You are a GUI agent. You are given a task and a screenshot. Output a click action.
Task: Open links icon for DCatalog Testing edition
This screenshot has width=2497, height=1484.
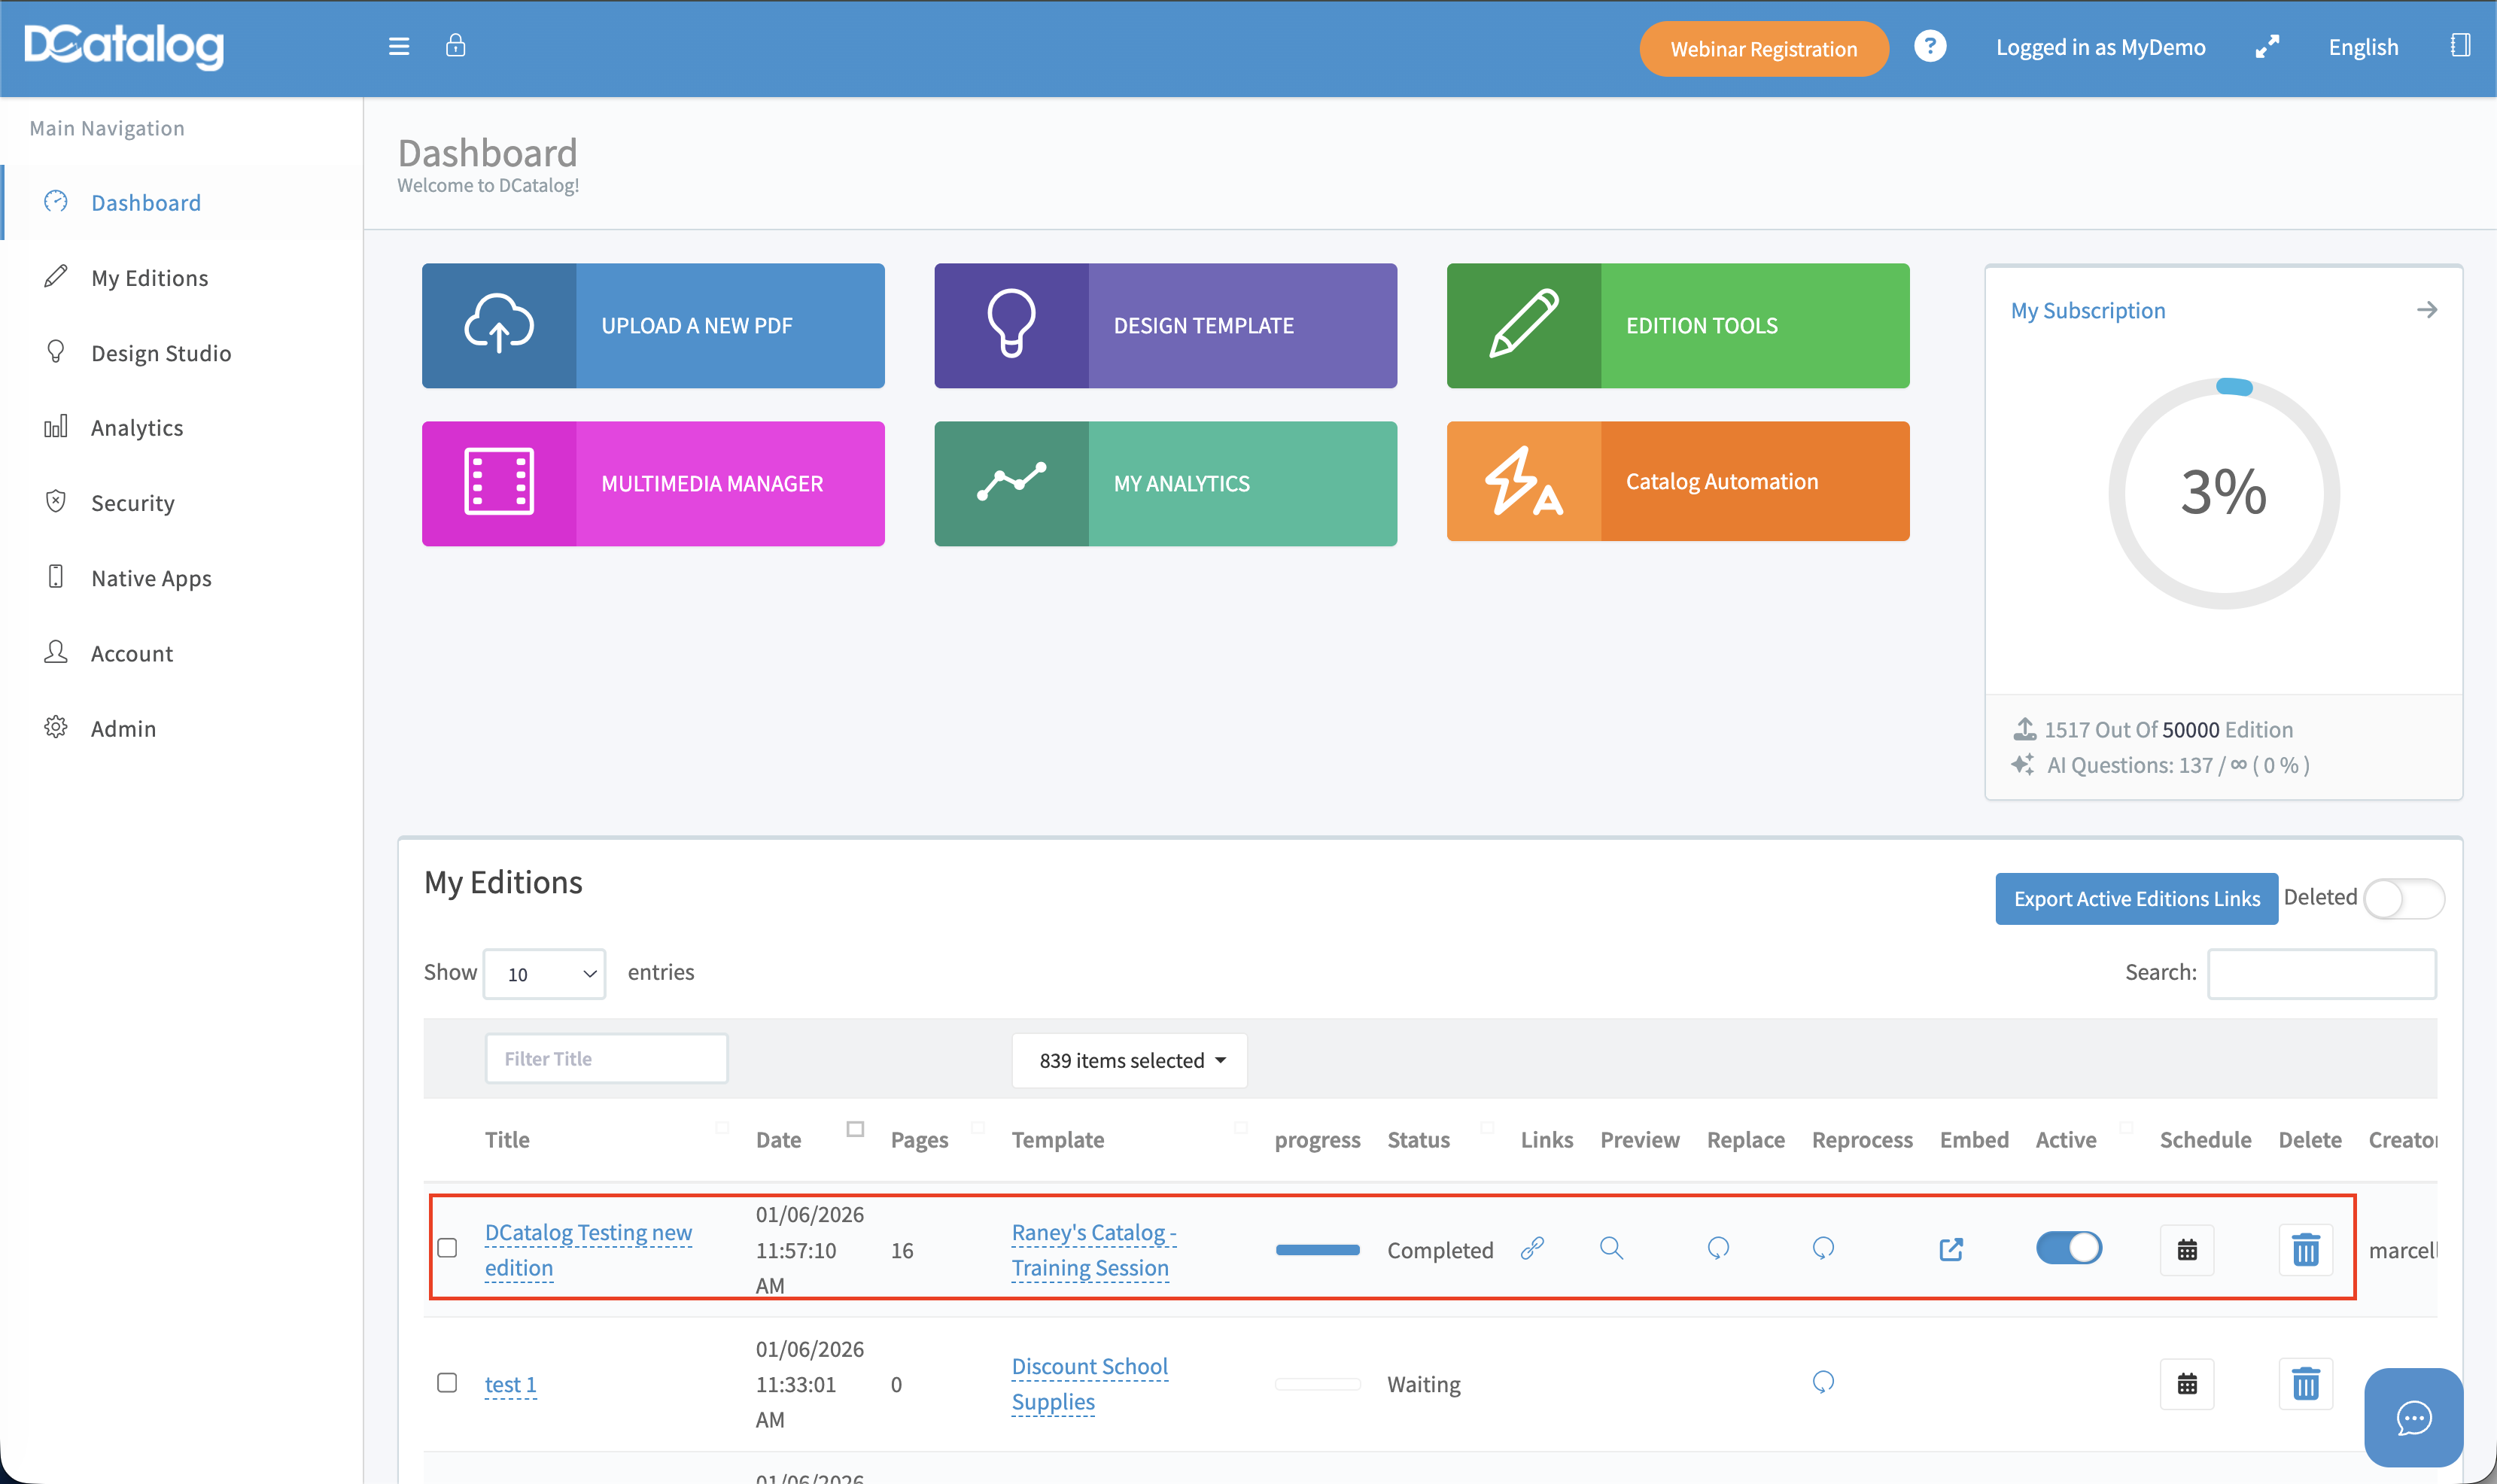pos(1532,1248)
